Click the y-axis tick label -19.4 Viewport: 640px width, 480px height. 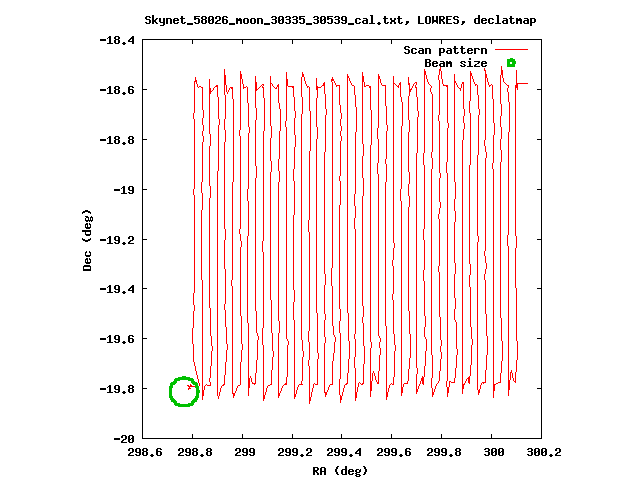tap(117, 289)
